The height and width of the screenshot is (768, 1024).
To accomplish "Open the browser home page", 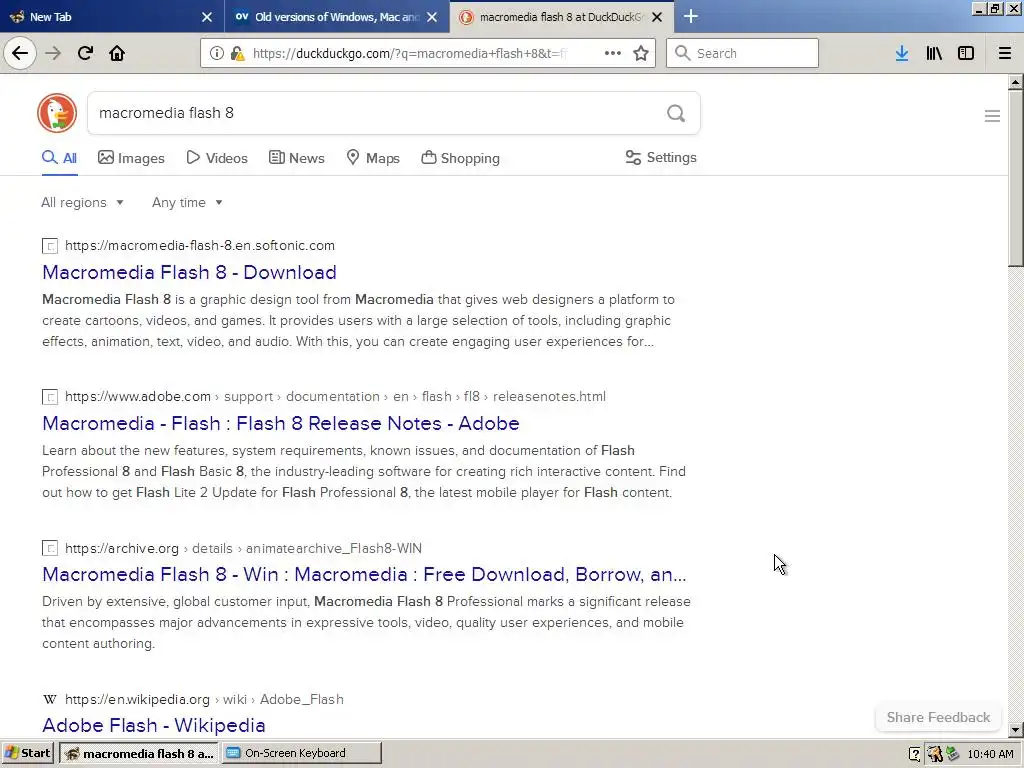I will (117, 53).
